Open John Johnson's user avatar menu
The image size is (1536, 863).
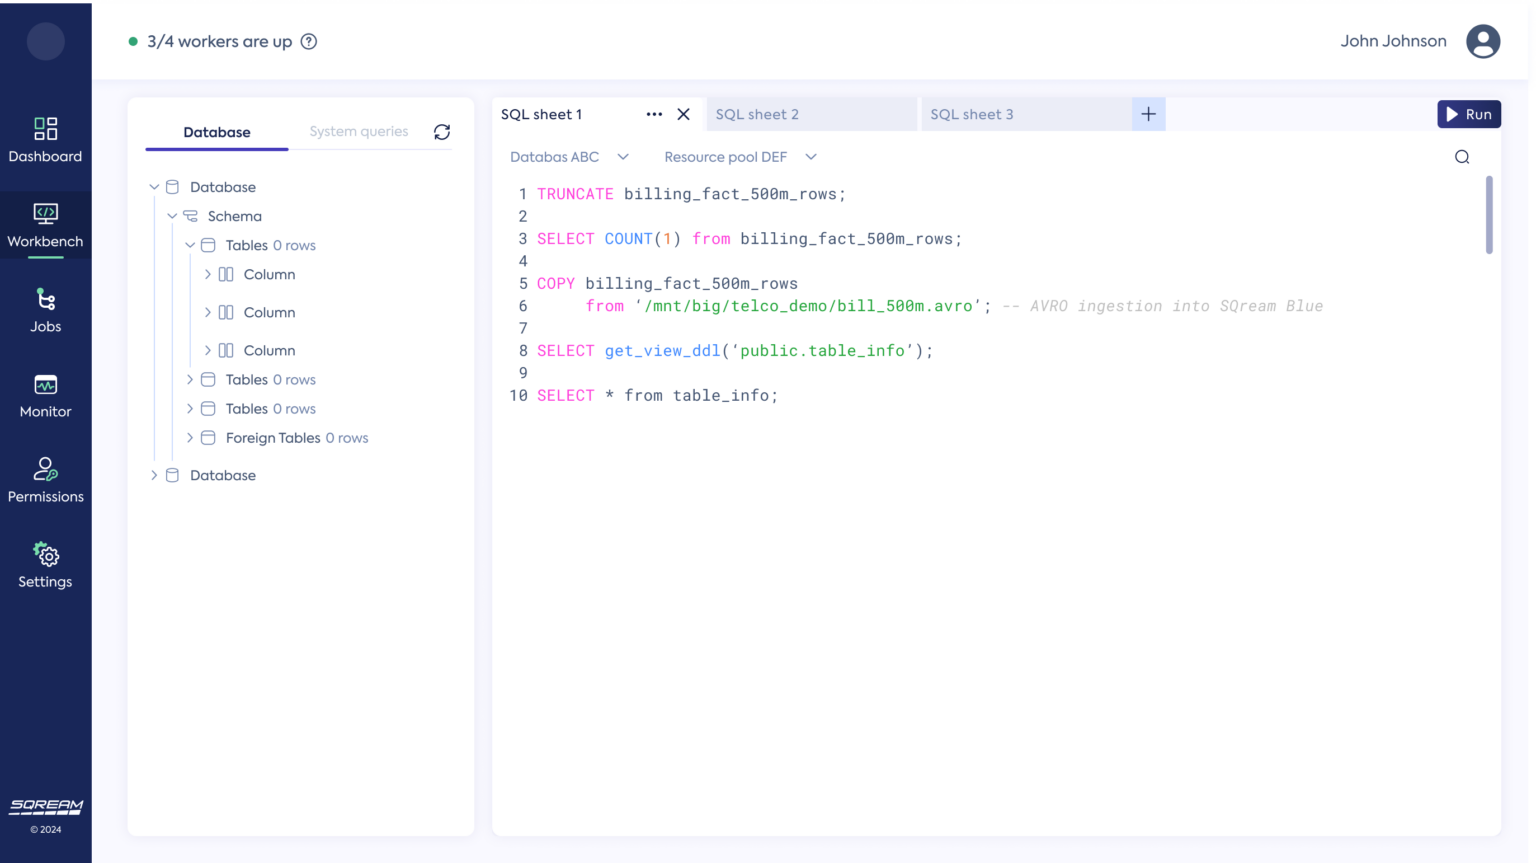tap(1483, 41)
